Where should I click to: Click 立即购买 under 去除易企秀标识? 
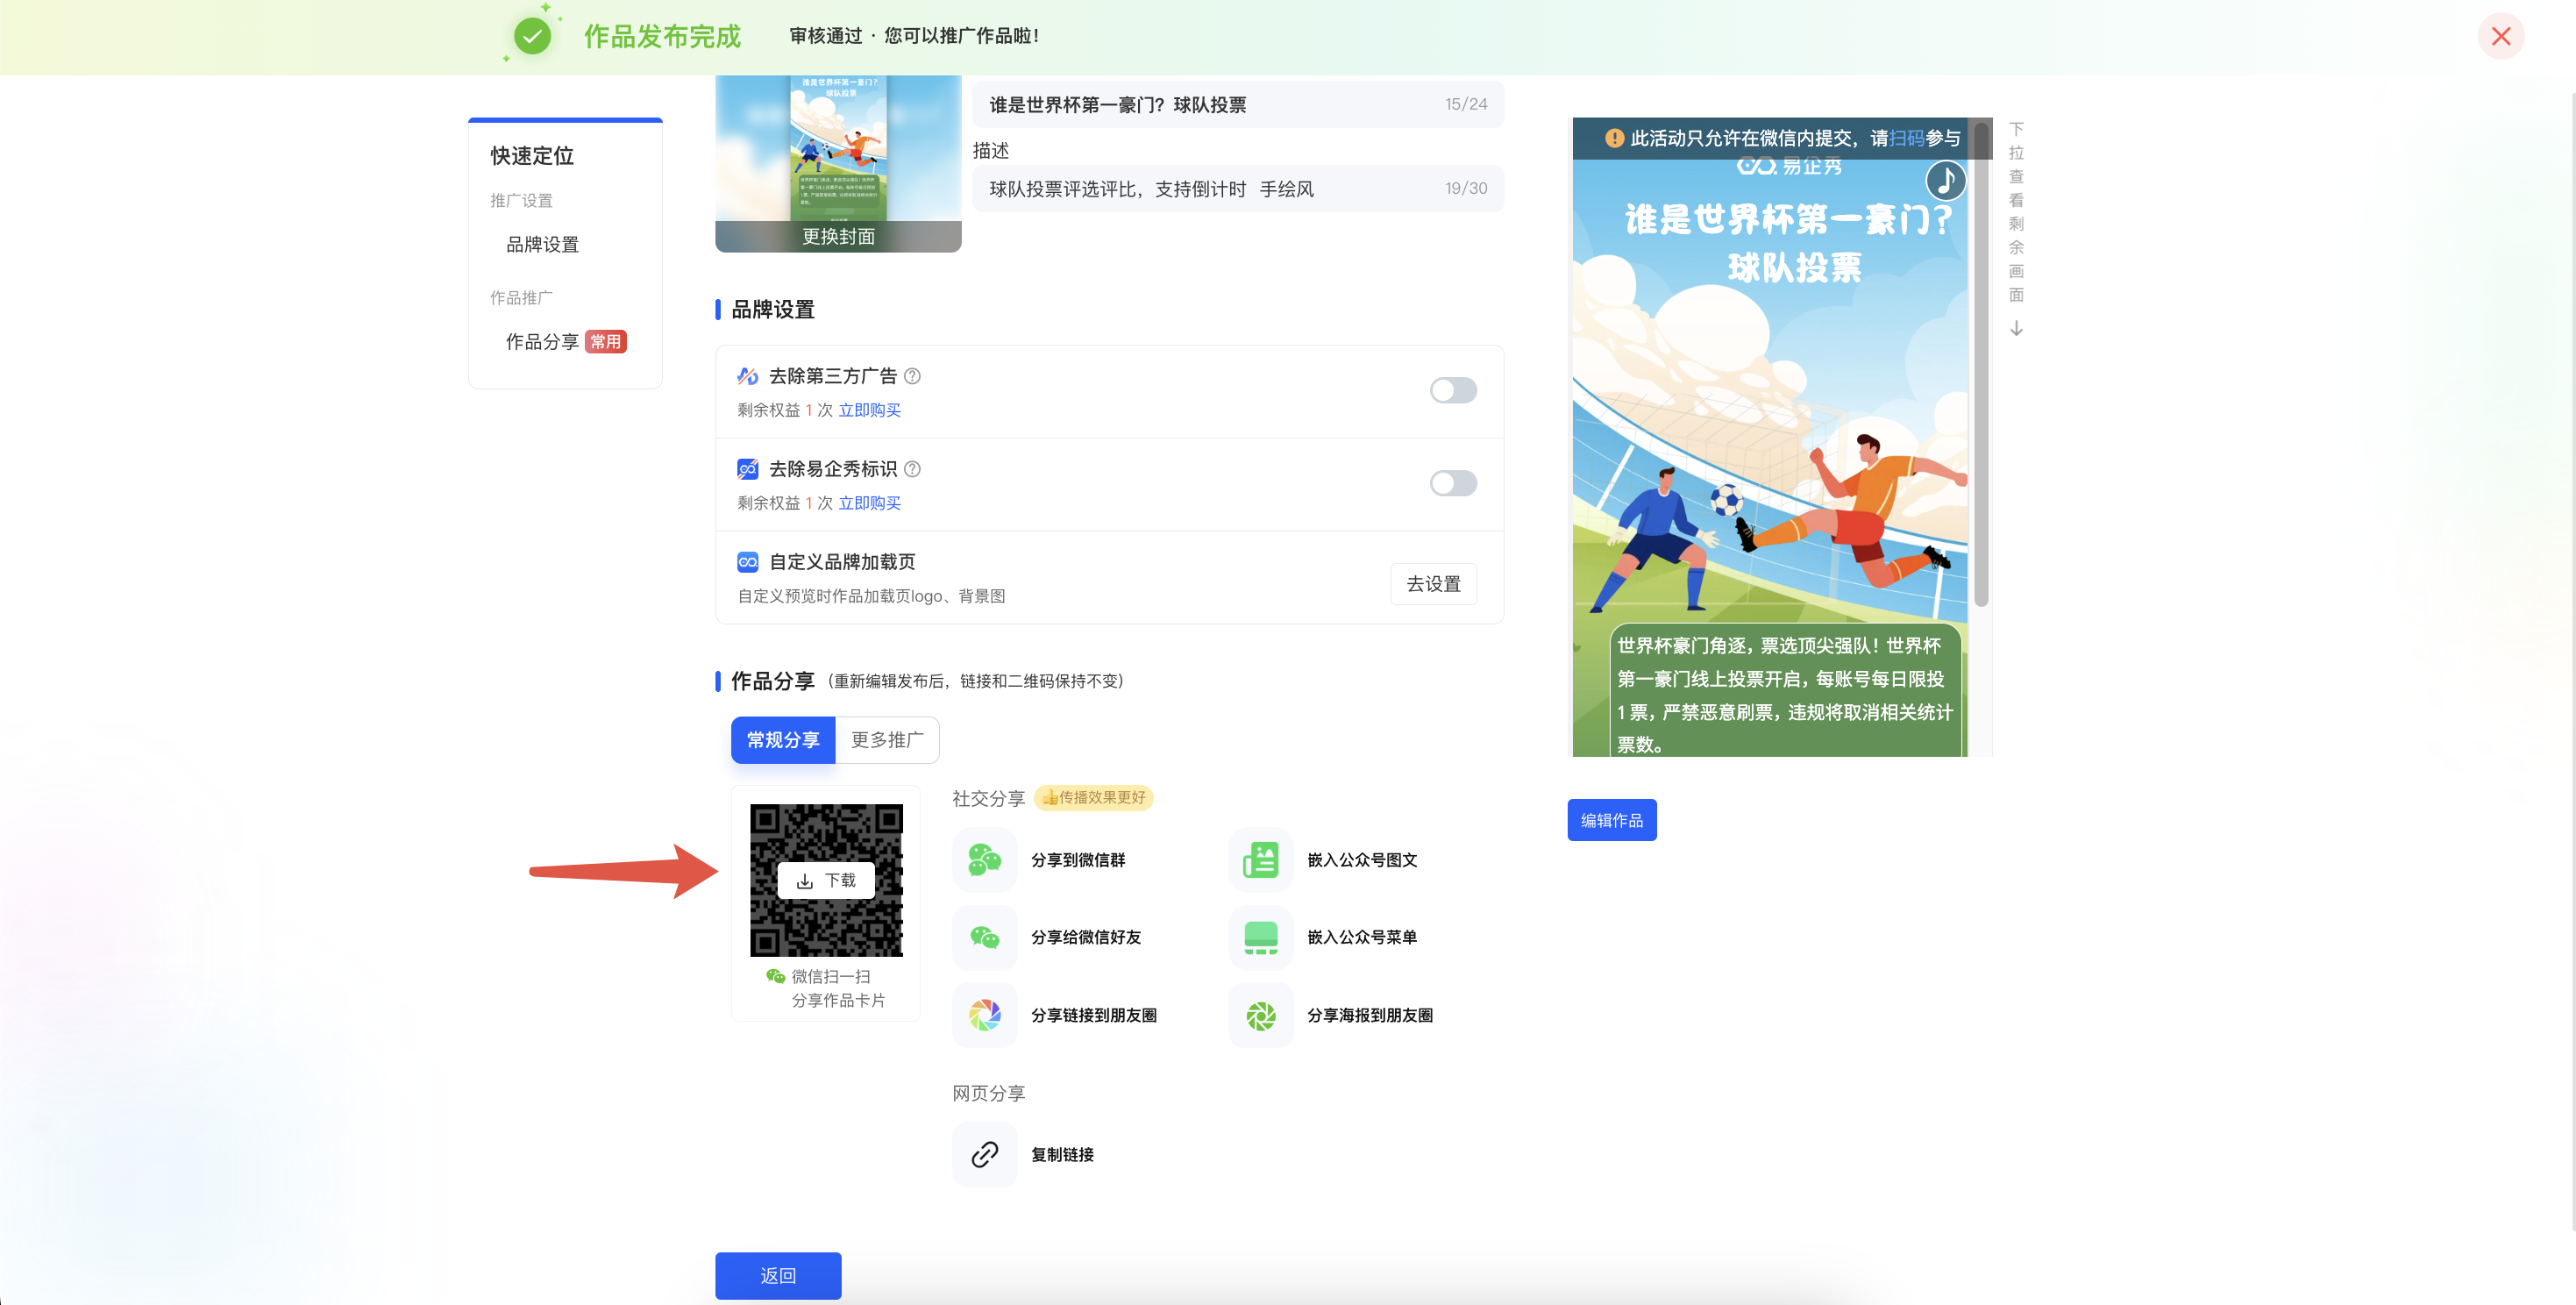[869, 503]
